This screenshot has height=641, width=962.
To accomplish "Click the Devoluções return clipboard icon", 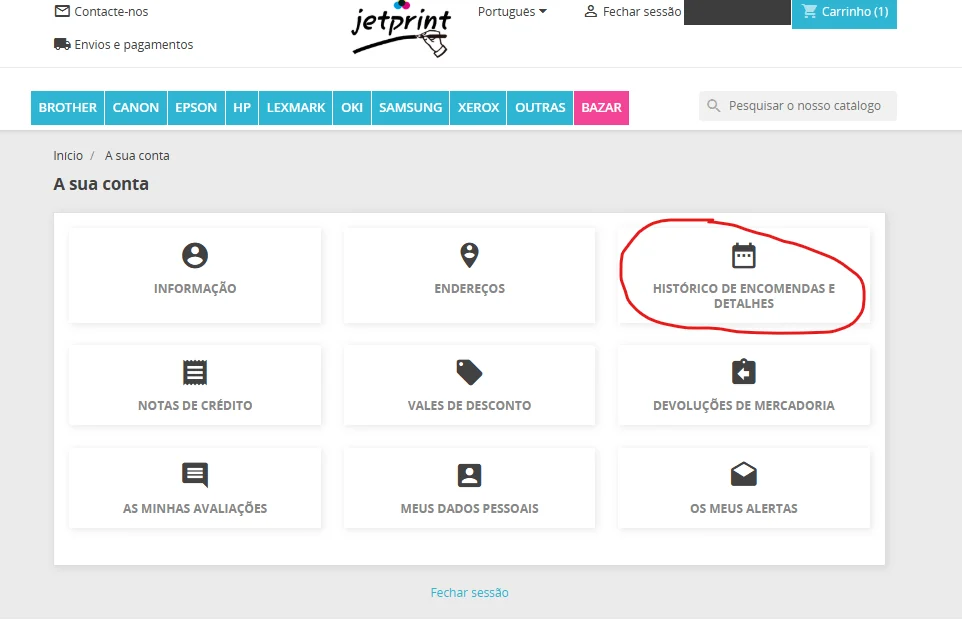I will tap(744, 372).
